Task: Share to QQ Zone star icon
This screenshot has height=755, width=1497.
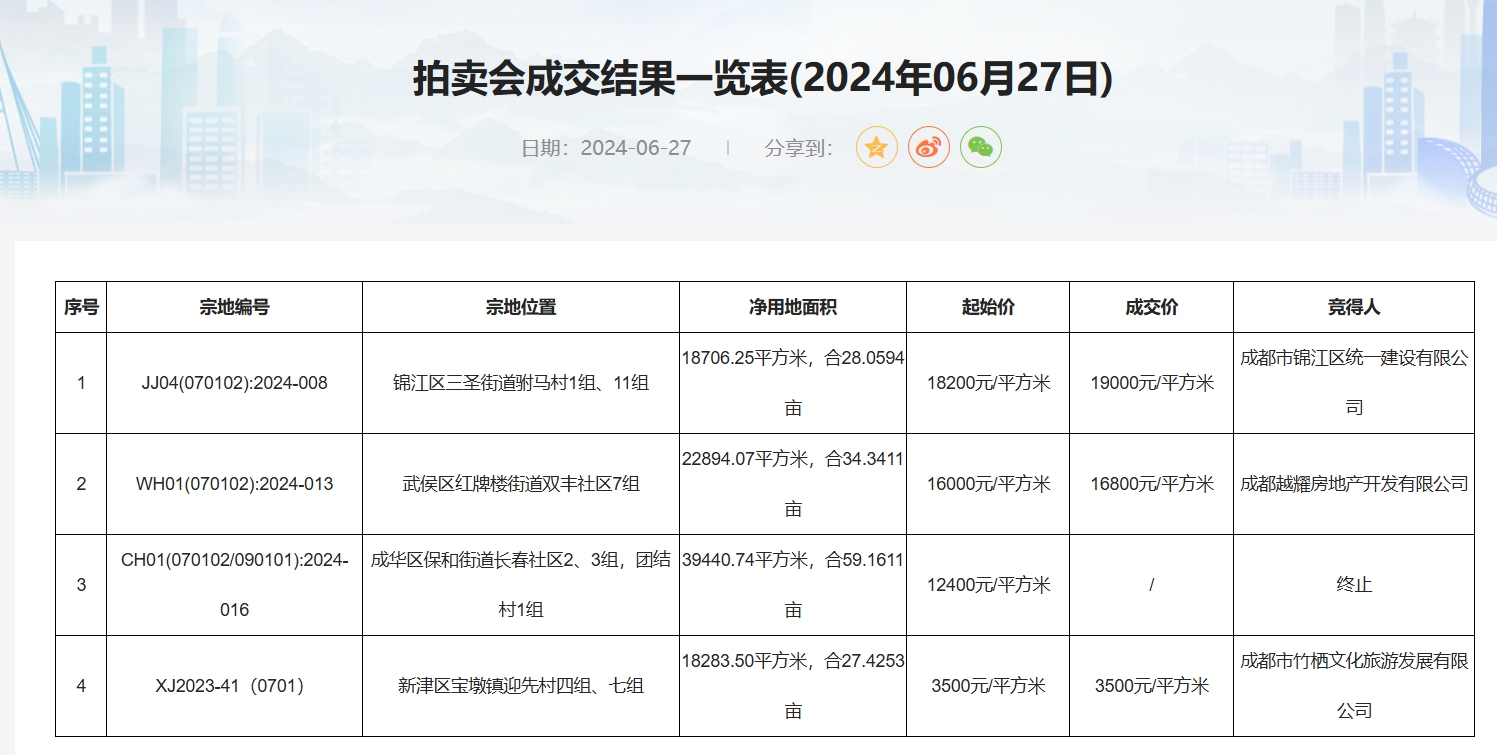Action: click(876, 148)
